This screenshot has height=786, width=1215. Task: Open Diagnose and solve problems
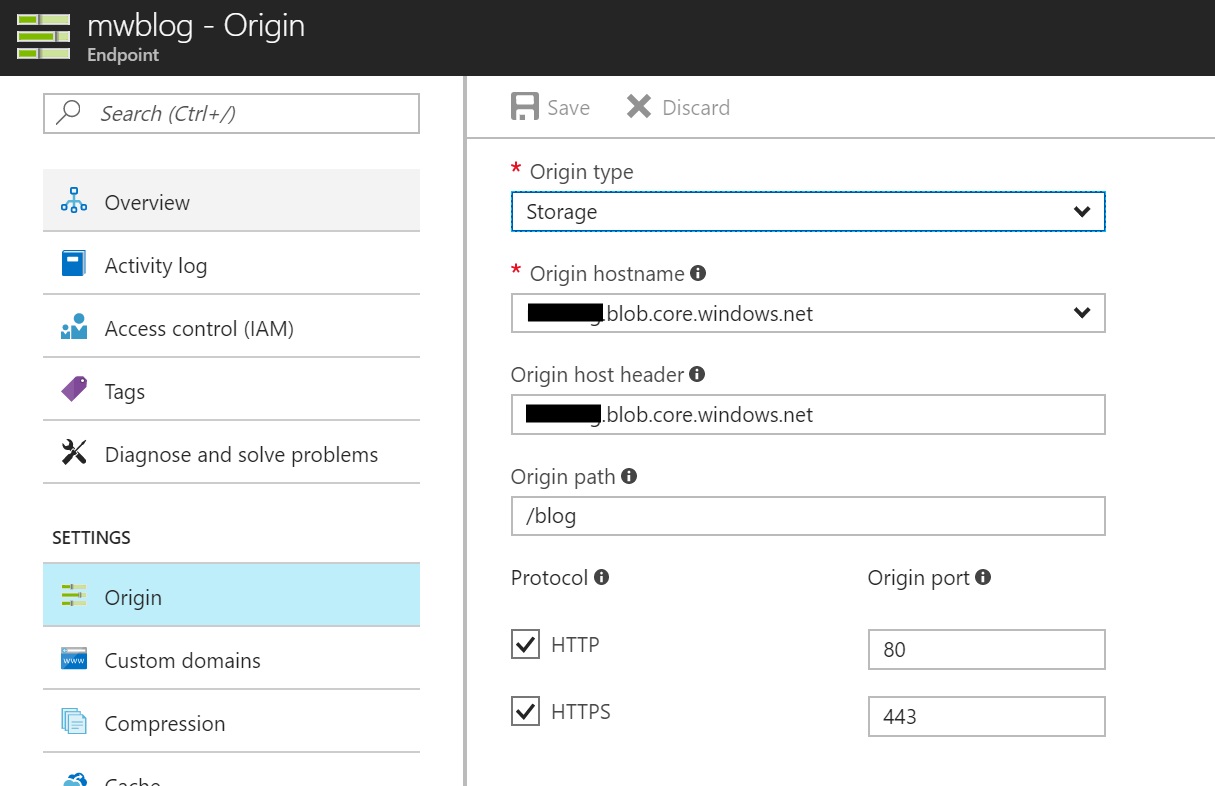tap(231, 453)
